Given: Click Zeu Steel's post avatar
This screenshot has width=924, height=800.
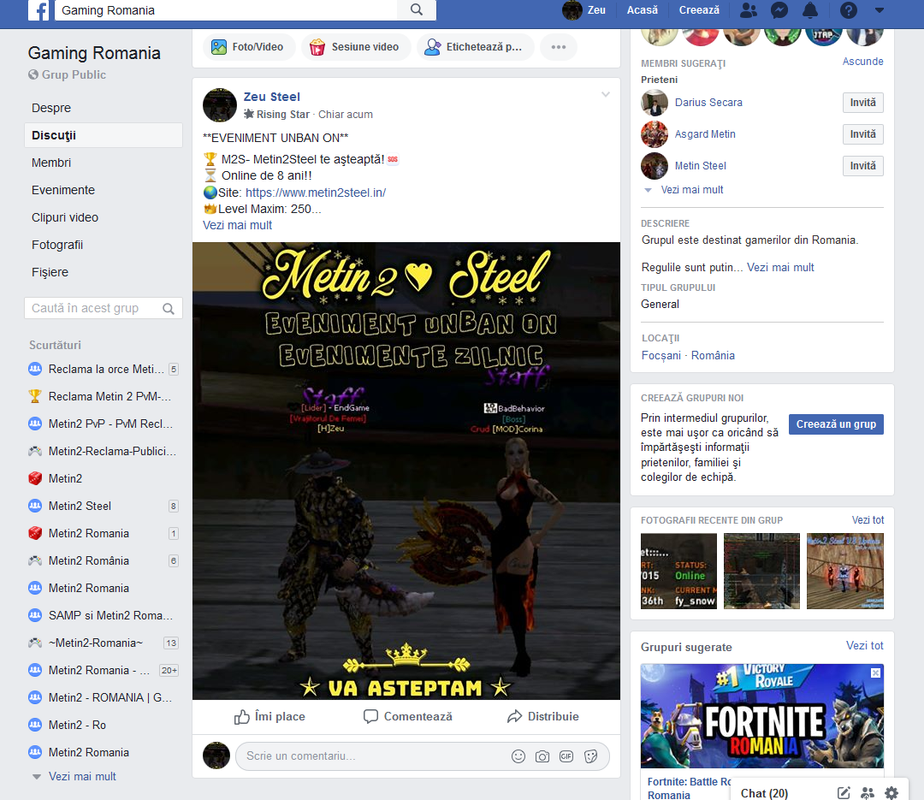Looking at the screenshot, I should pos(220,105).
